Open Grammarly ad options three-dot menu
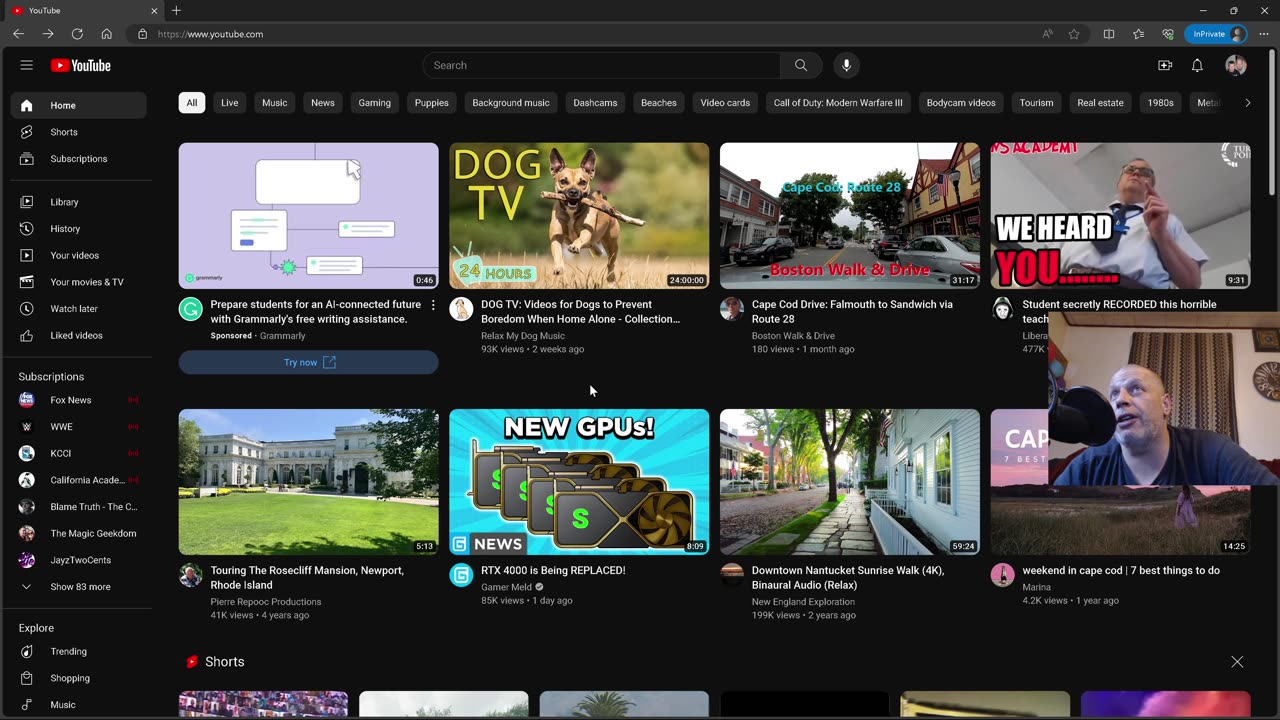The height and width of the screenshot is (720, 1280). pyautogui.click(x=433, y=305)
